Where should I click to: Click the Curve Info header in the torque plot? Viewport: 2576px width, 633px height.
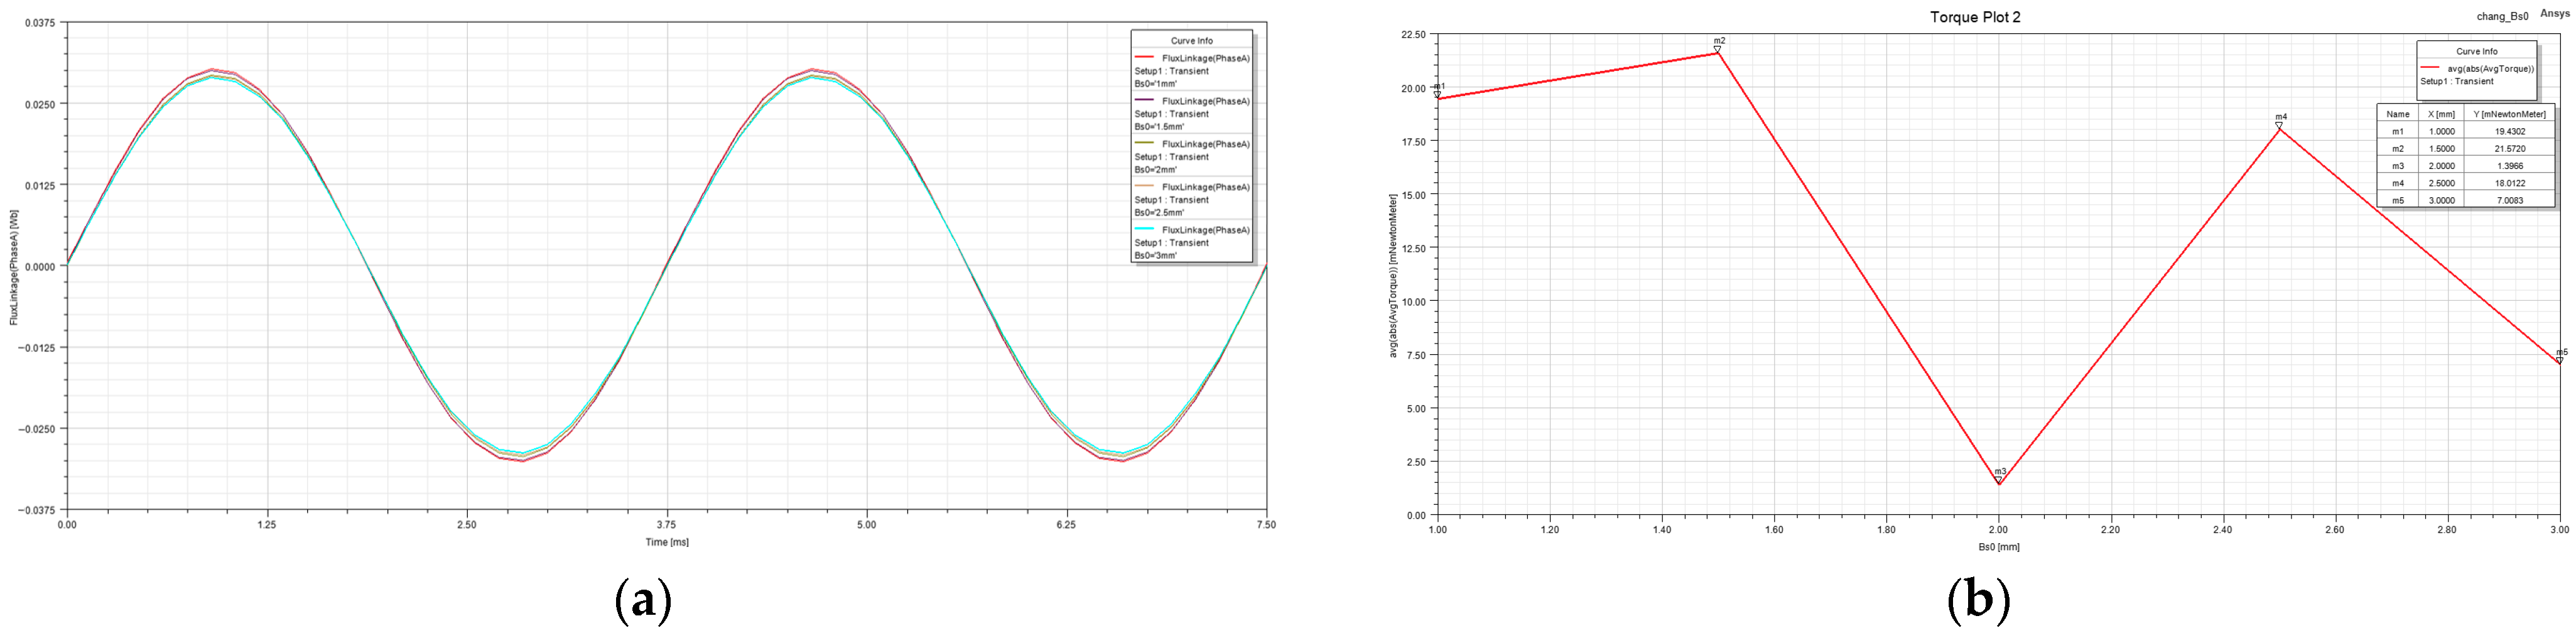pyautogui.click(x=2477, y=51)
